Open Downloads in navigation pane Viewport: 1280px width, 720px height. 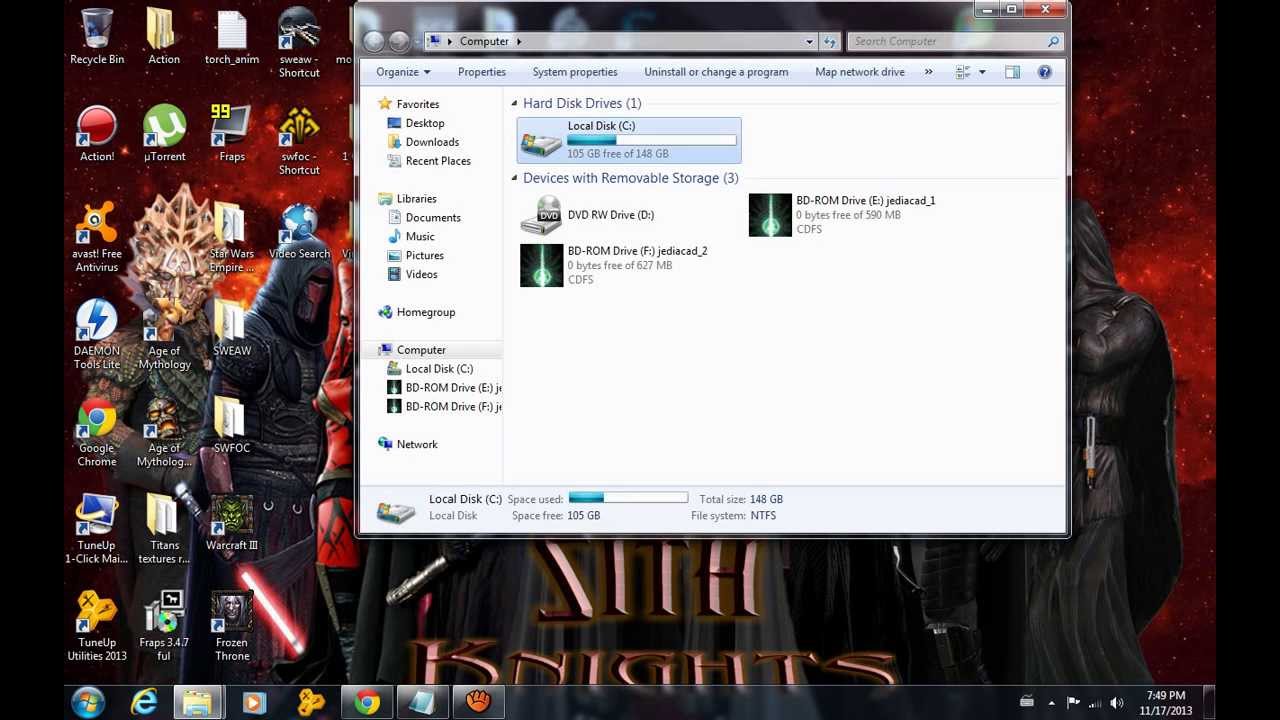pos(423,142)
